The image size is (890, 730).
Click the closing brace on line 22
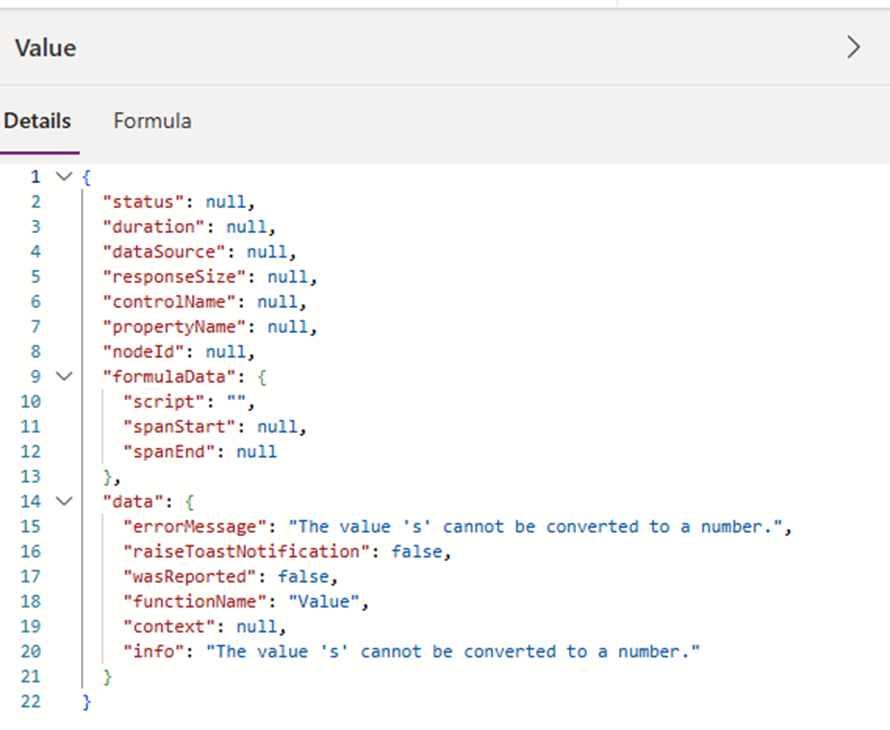coord(86,702)
